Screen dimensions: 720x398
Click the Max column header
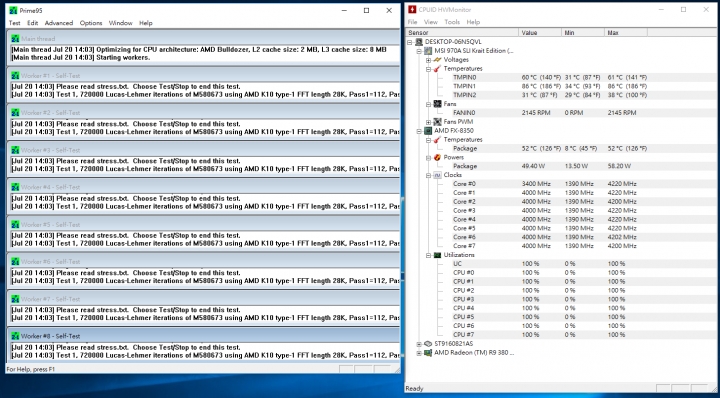(x=626, y=33)
